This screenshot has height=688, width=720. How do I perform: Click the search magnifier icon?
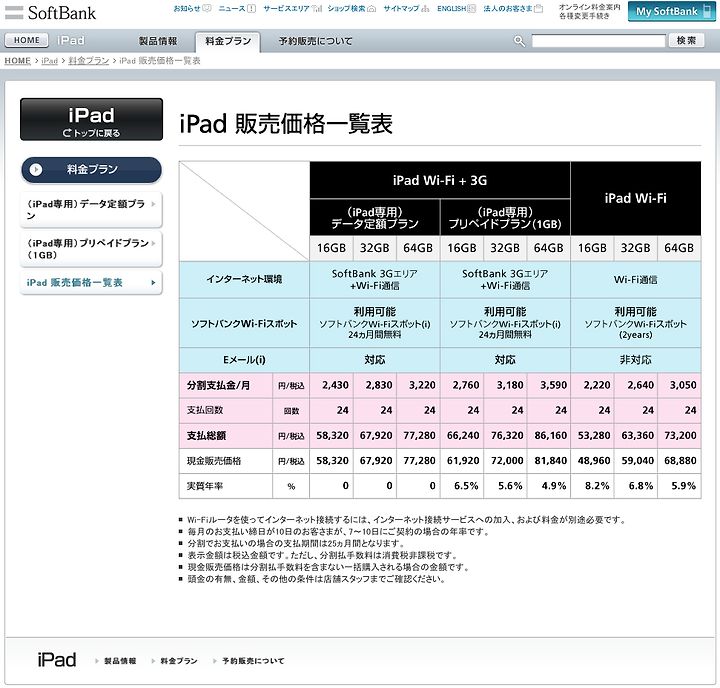click(x=519, y=41)
